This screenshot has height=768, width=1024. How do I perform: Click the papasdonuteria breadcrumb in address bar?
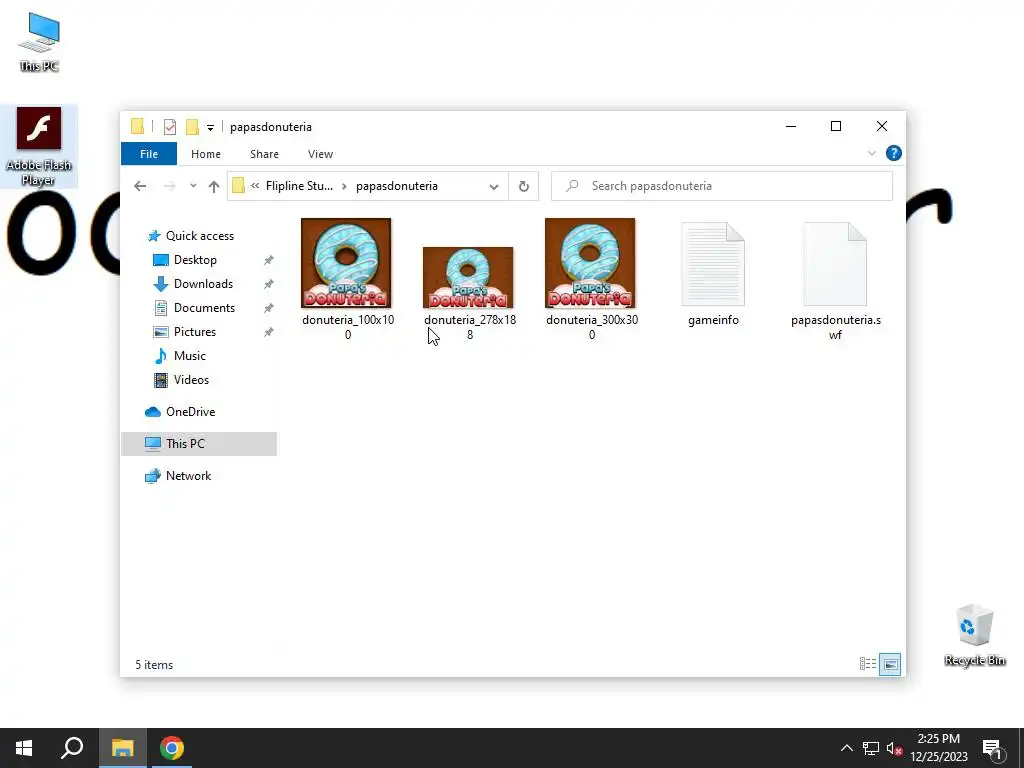coord(397,186)
